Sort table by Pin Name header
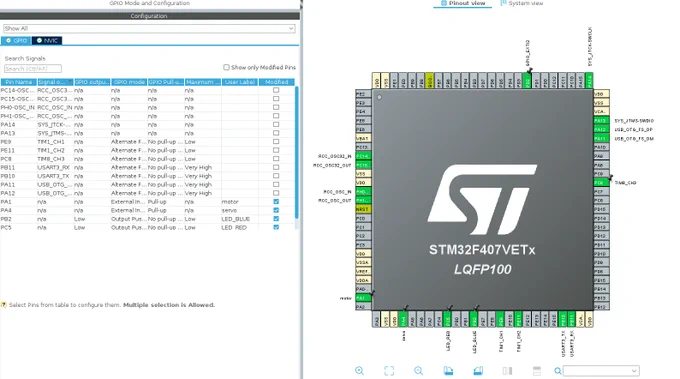Screen dimensions: 680x379 pyautogui.click(x=19, y=82)
